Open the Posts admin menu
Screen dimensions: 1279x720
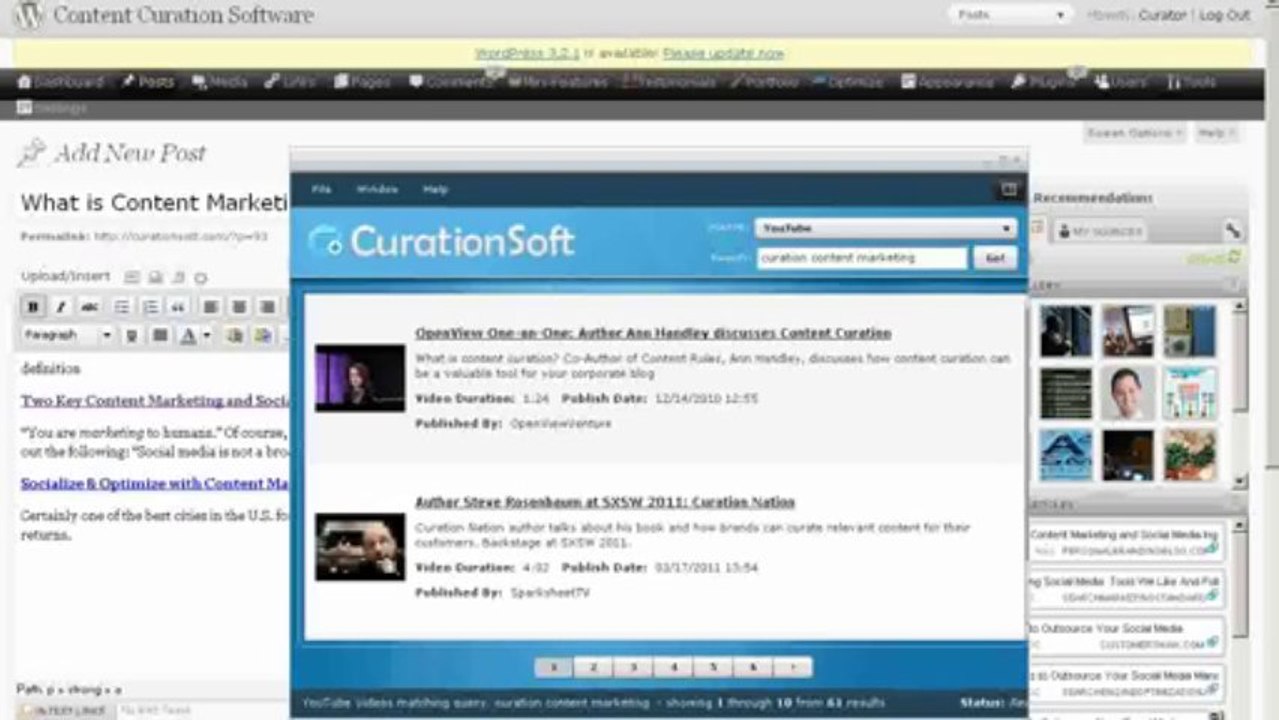(x=147, y=82)
